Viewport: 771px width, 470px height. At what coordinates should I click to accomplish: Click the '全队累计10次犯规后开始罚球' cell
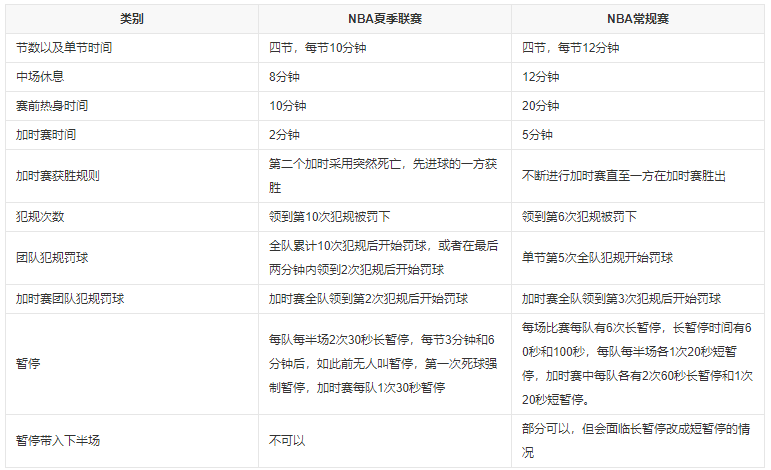click(384, 258)
